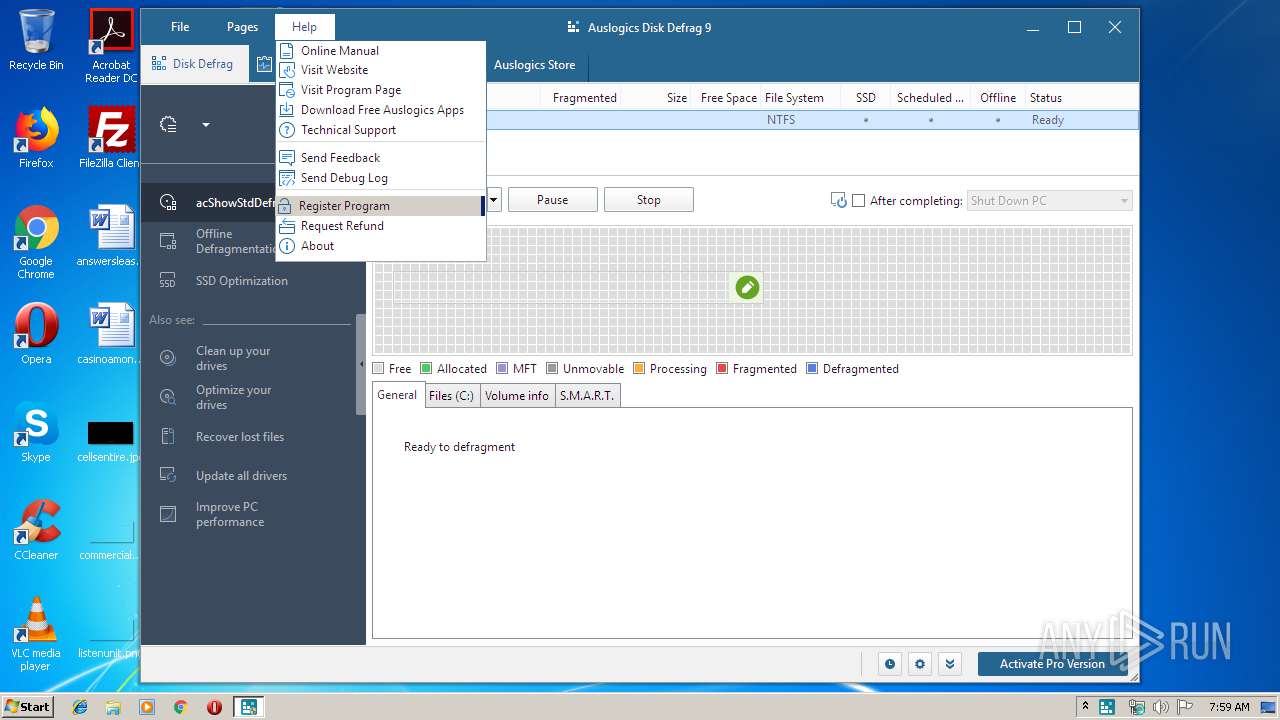
Task: Click the system health monitor tab icon
Action: tap(263, 64)
